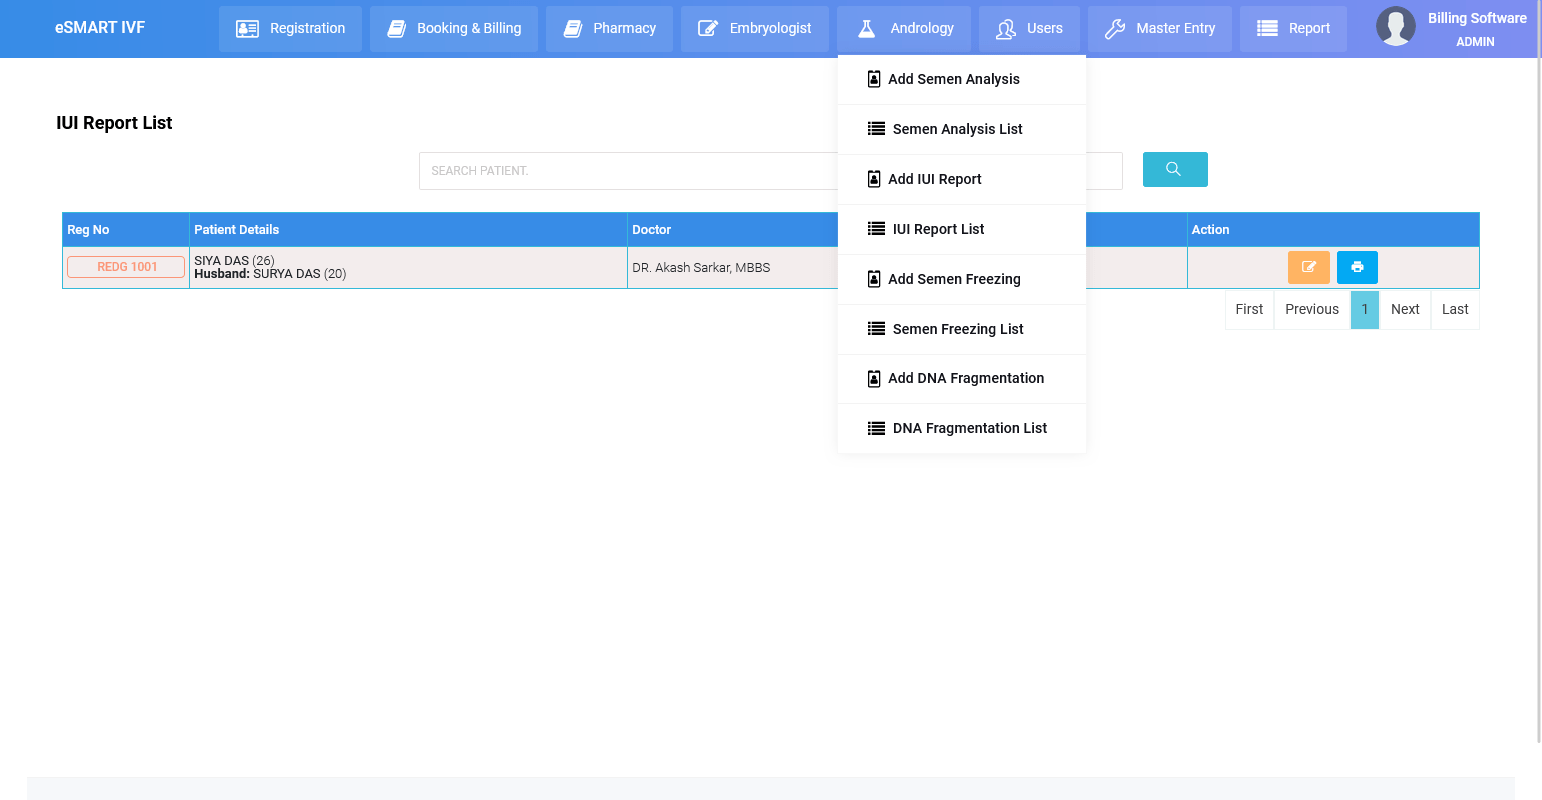Image resolution: width=1542 pixels, height=800 pixels.
Task: Jump to the Last page
Action: pos(1454,309)
